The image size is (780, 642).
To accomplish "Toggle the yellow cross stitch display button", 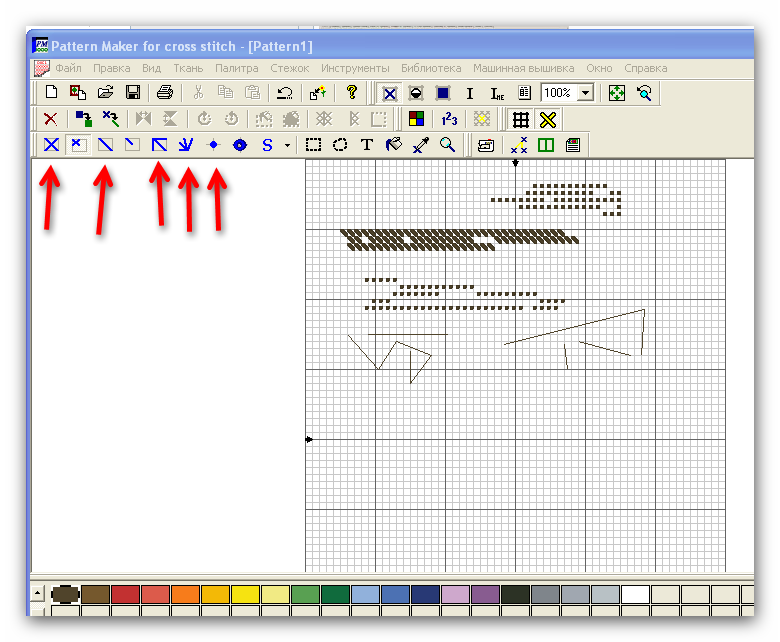I will (x=547, y=119).
